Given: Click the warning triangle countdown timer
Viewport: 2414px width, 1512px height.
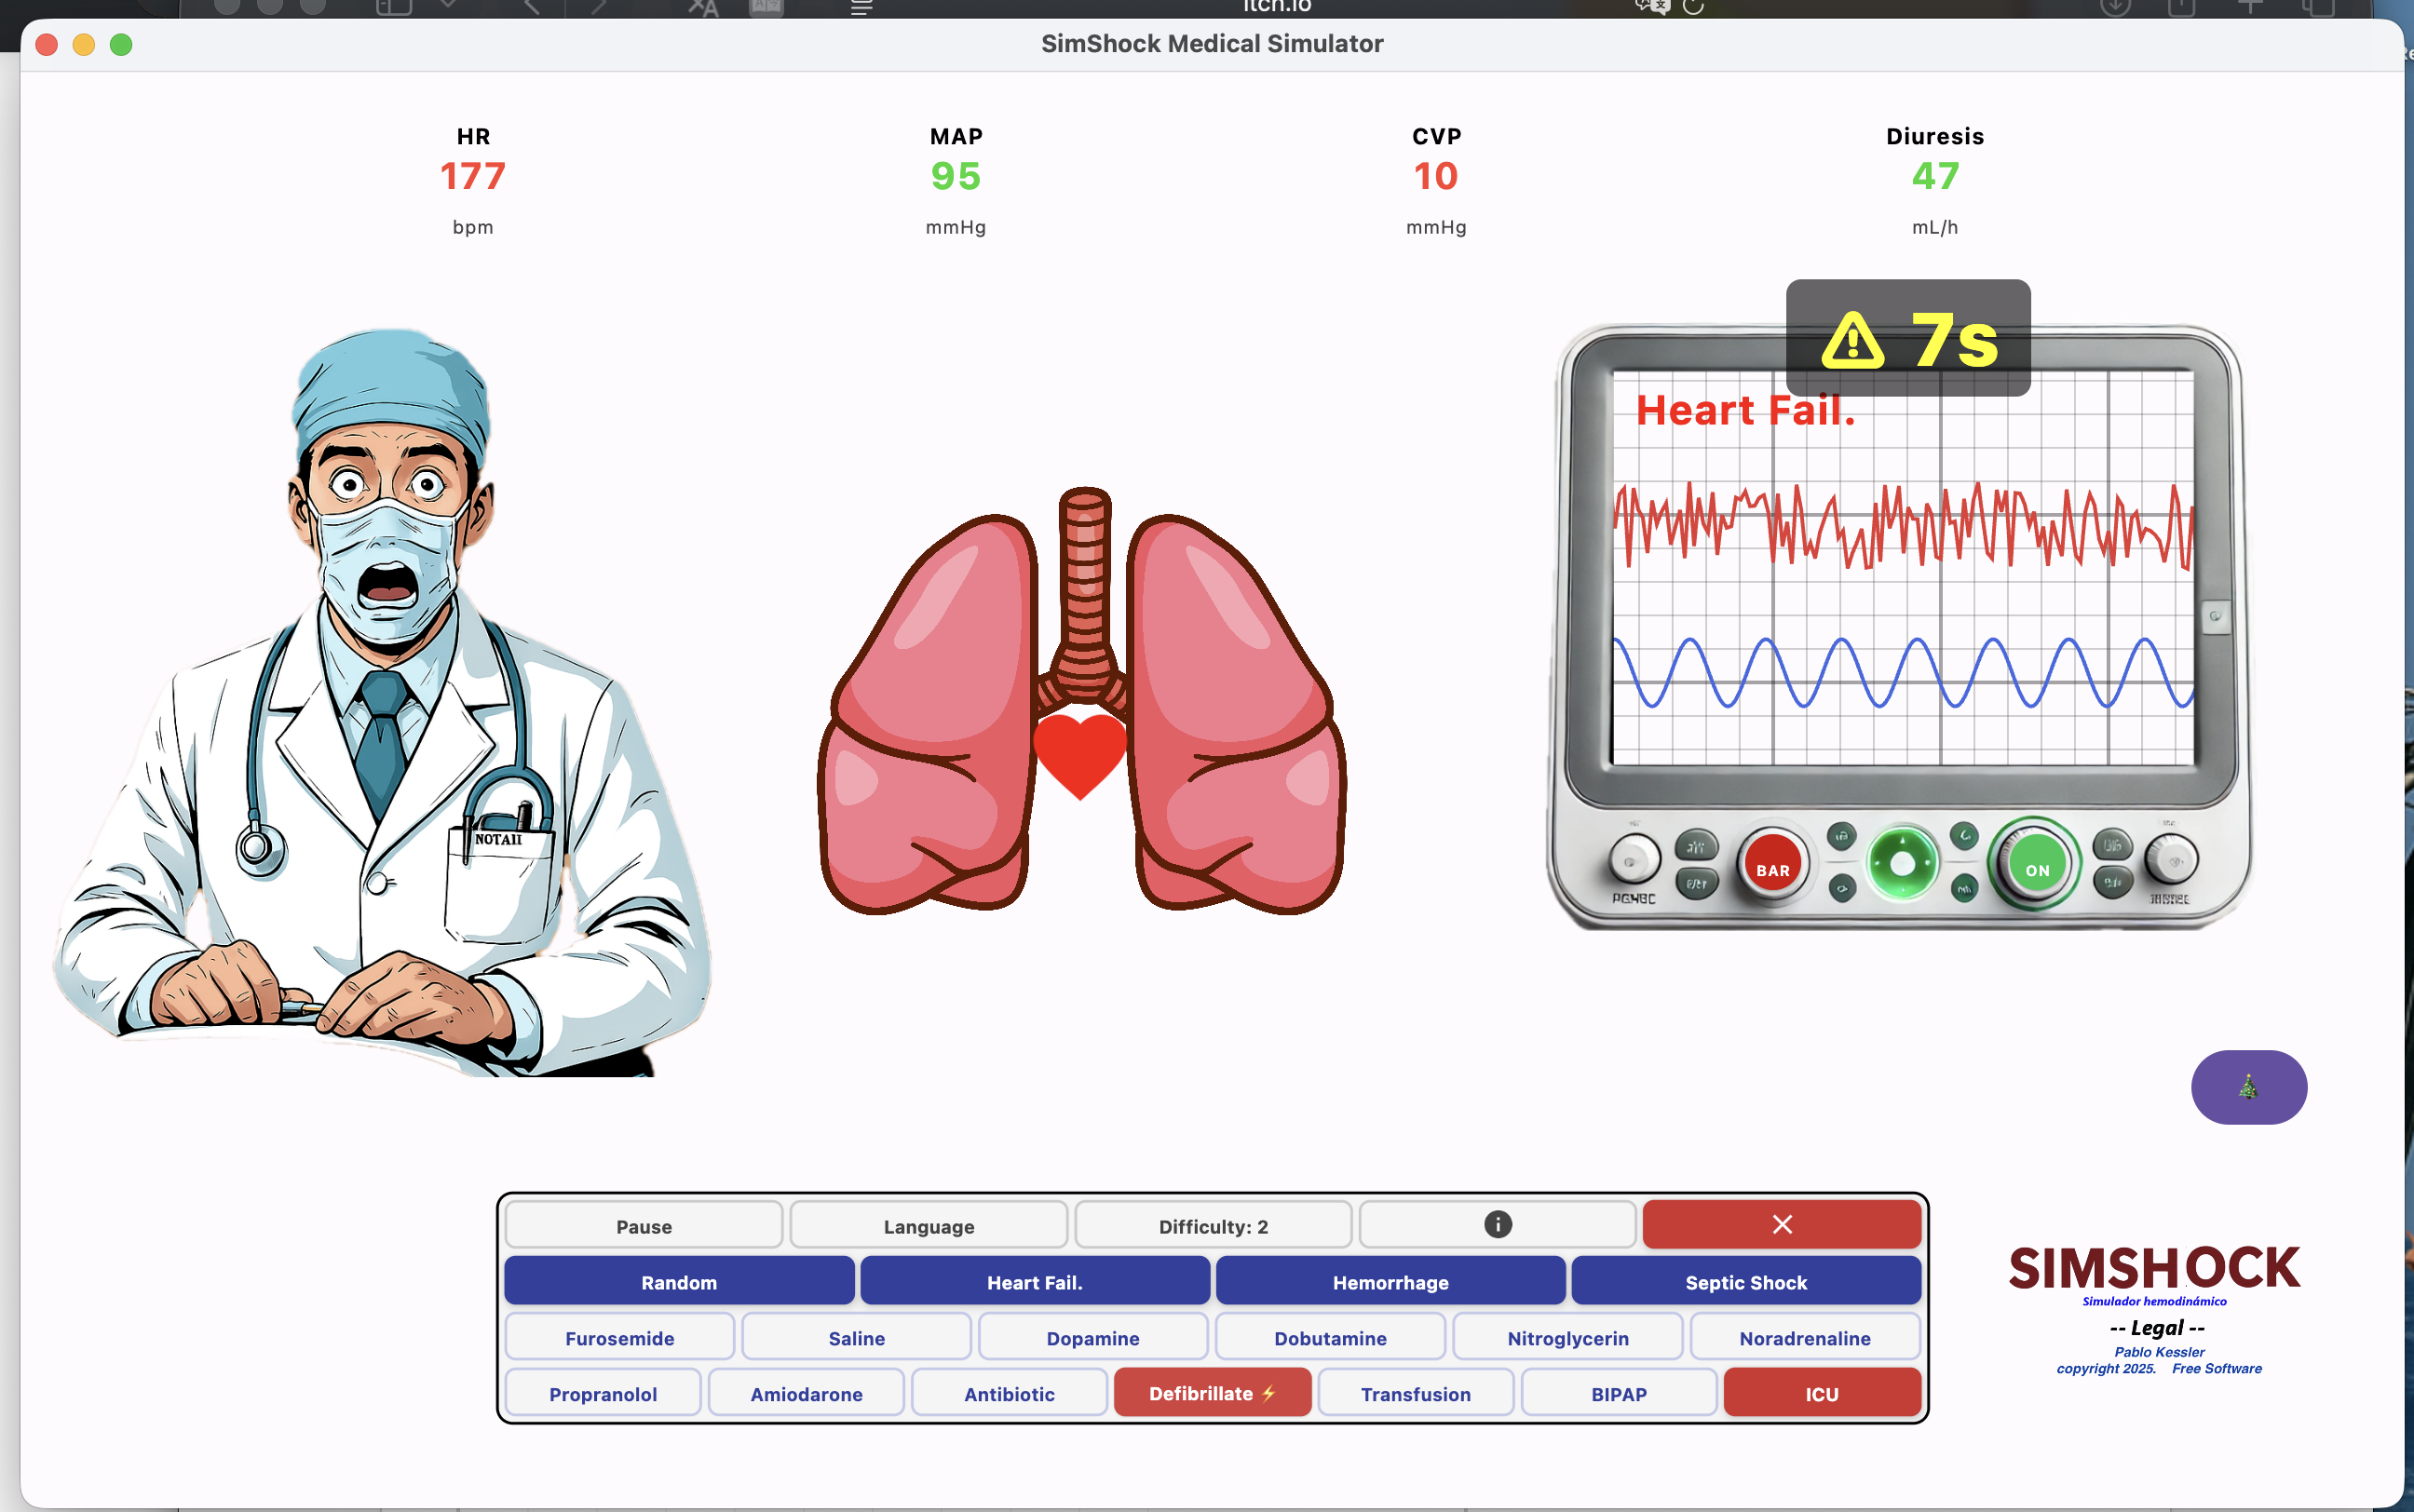Looking at the screenshot, I should pos(1907,339).
